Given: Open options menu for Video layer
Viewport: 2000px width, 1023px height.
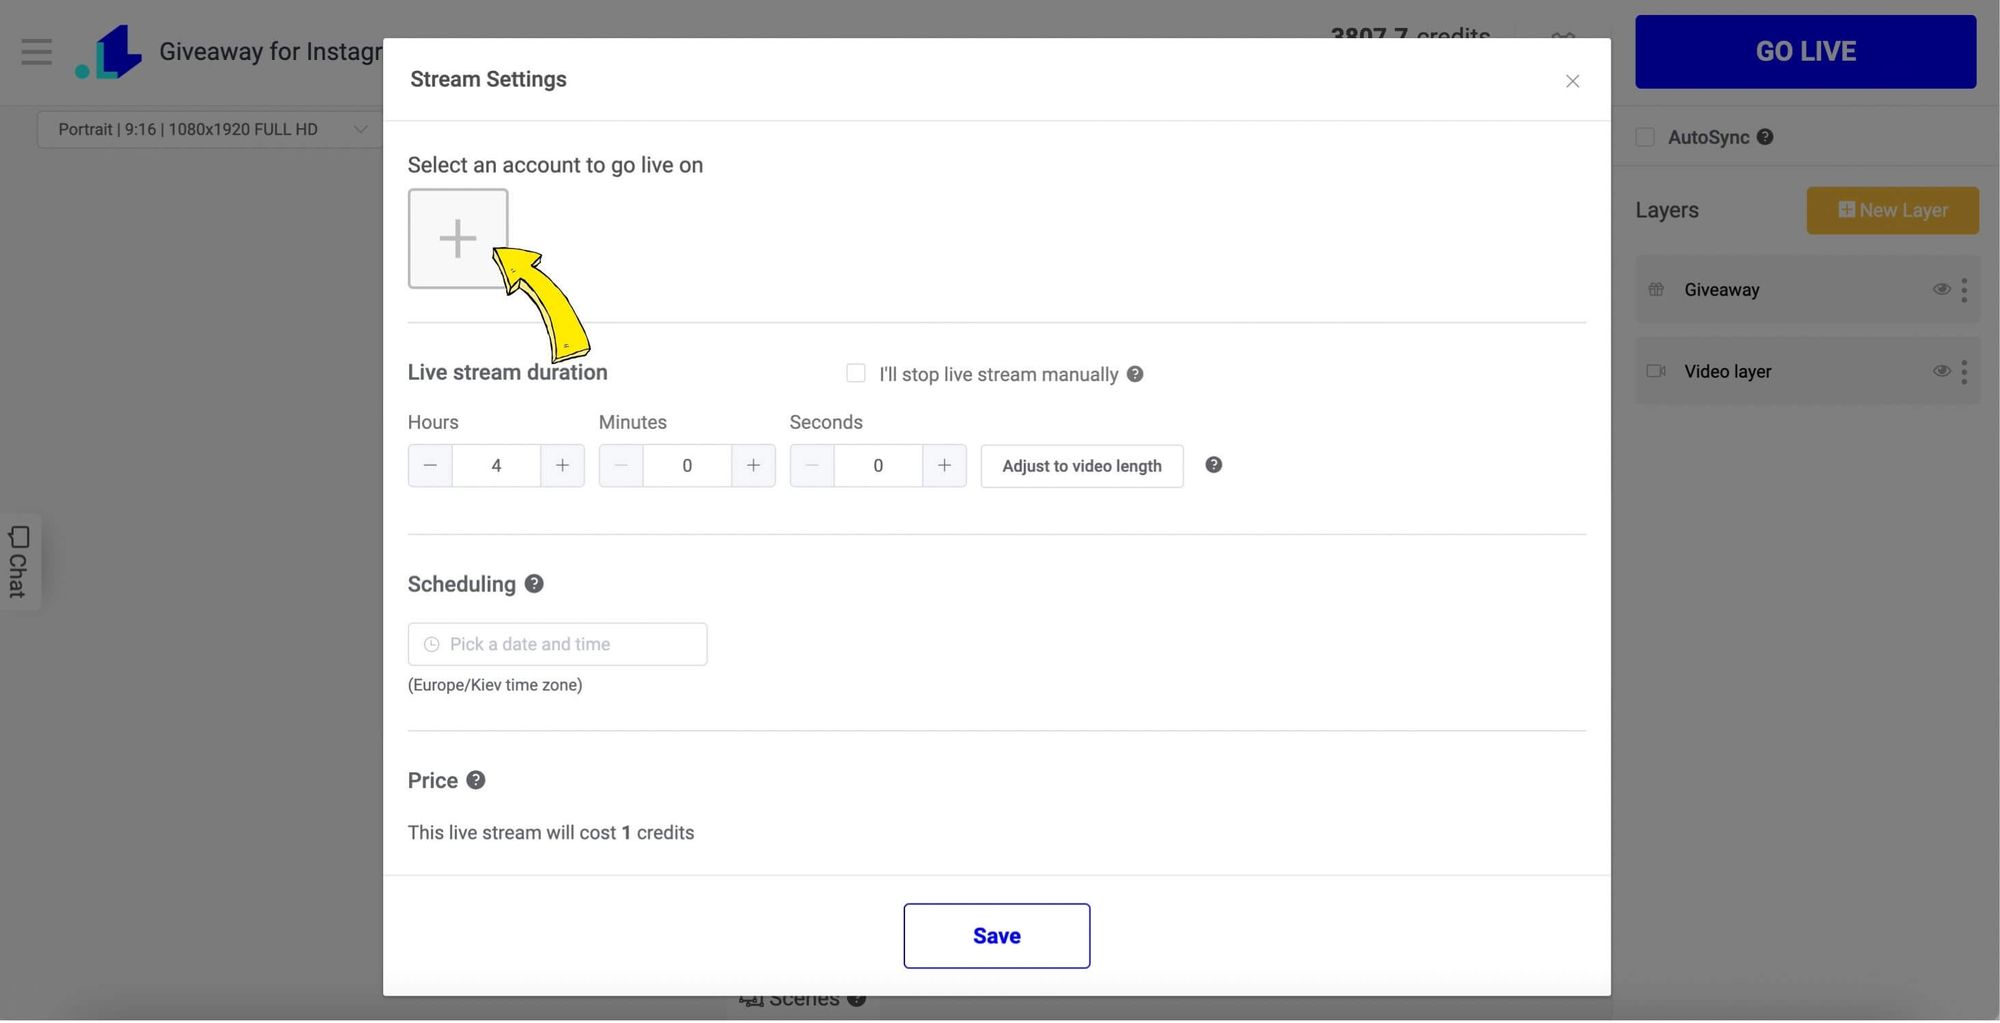Looking at the screenshot, I should [x=1964, y=372].
